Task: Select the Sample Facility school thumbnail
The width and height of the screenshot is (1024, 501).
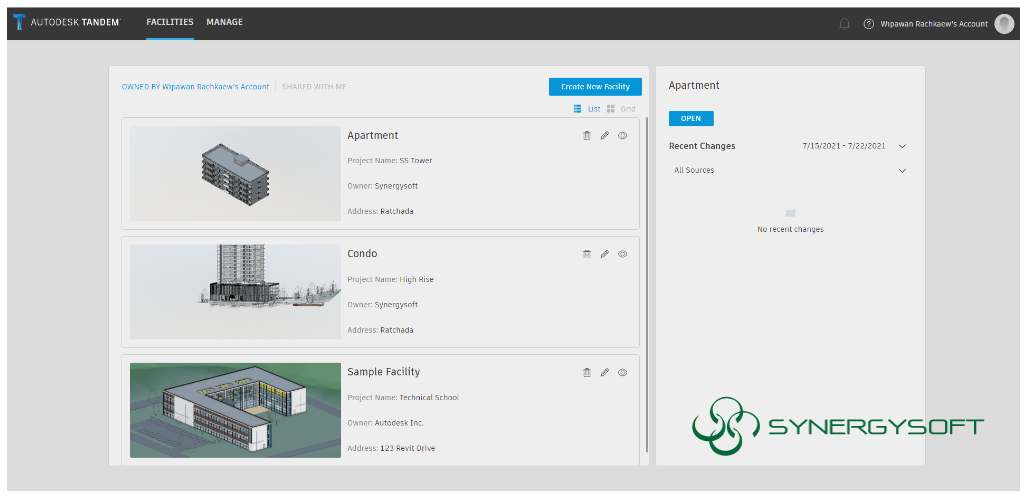Action: [235, 410]
